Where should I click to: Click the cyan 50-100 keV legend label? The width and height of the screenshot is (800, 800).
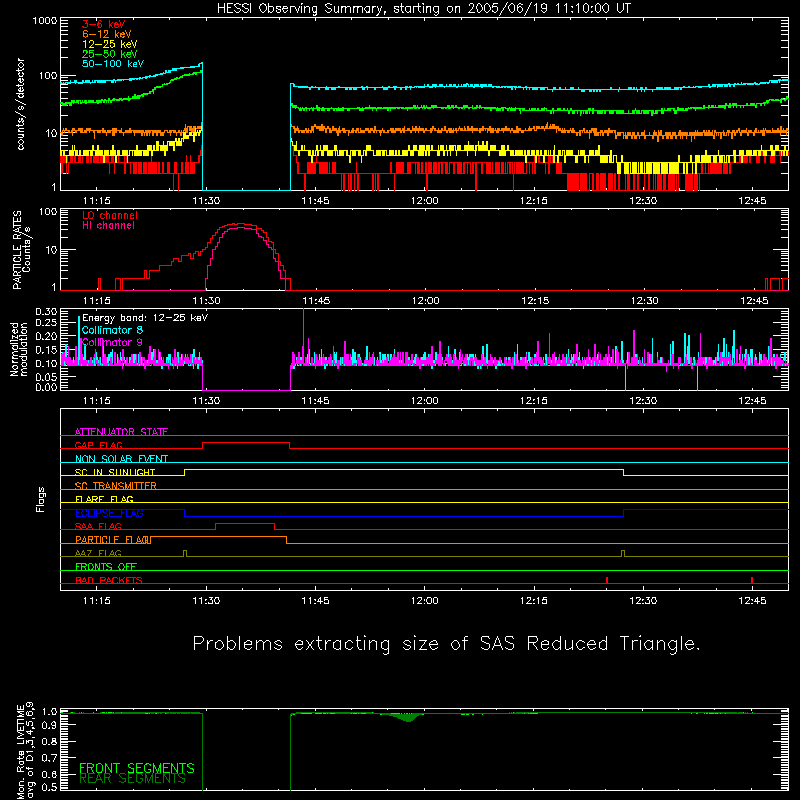113,64
